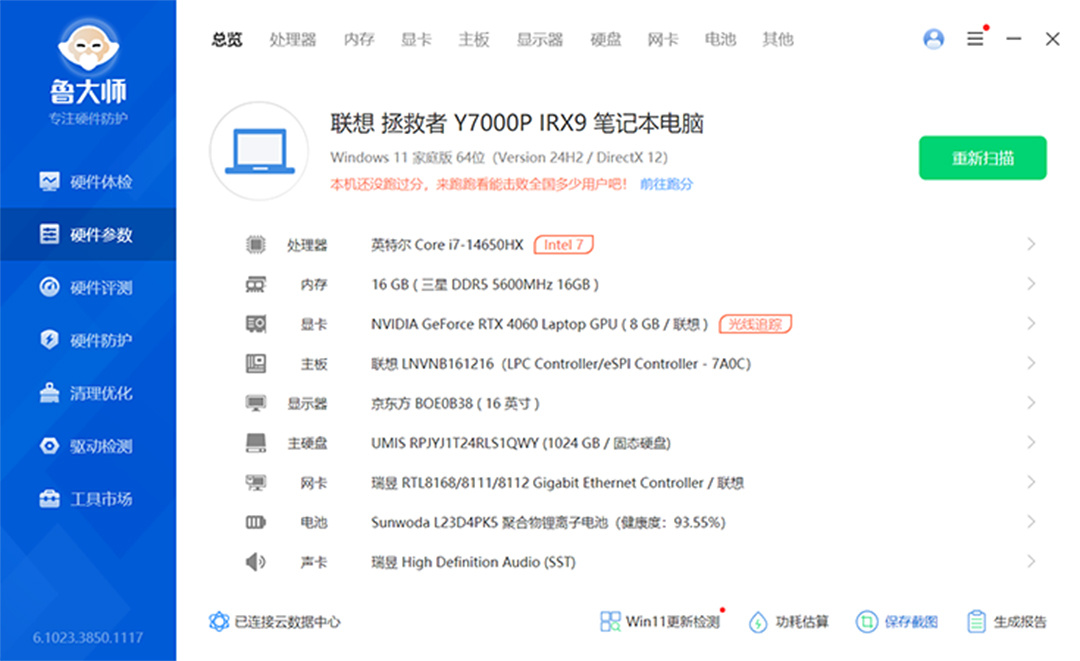Click the 功耗估算 power estimate icon

pyautogui.click(x=759, y=622)
